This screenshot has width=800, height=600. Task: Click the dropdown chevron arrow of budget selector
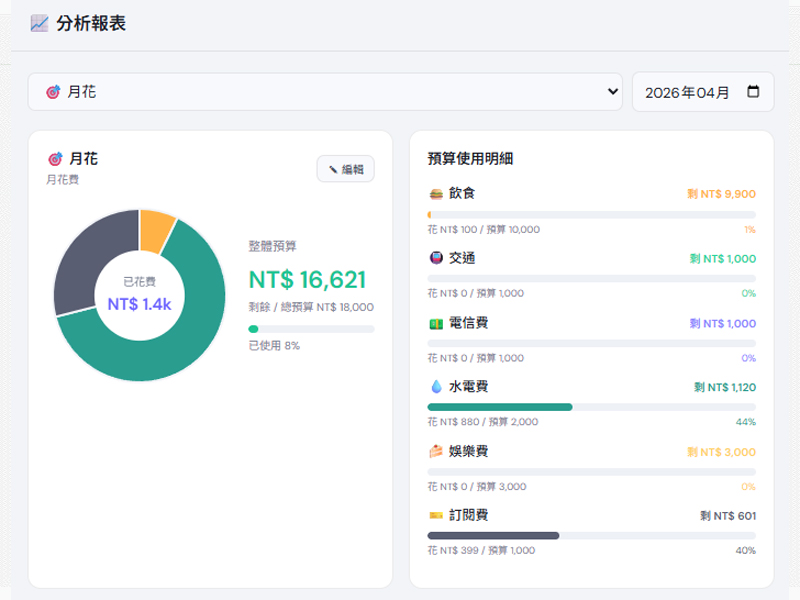coord(613,92)
